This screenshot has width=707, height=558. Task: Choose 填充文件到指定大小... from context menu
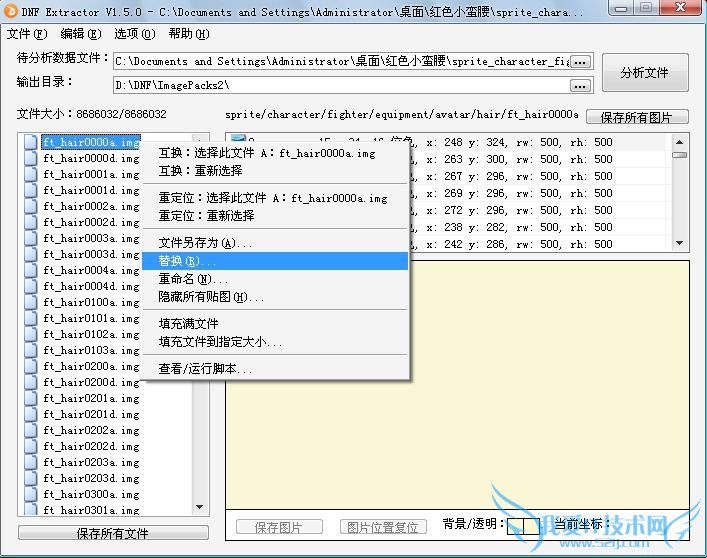[275, 342]
